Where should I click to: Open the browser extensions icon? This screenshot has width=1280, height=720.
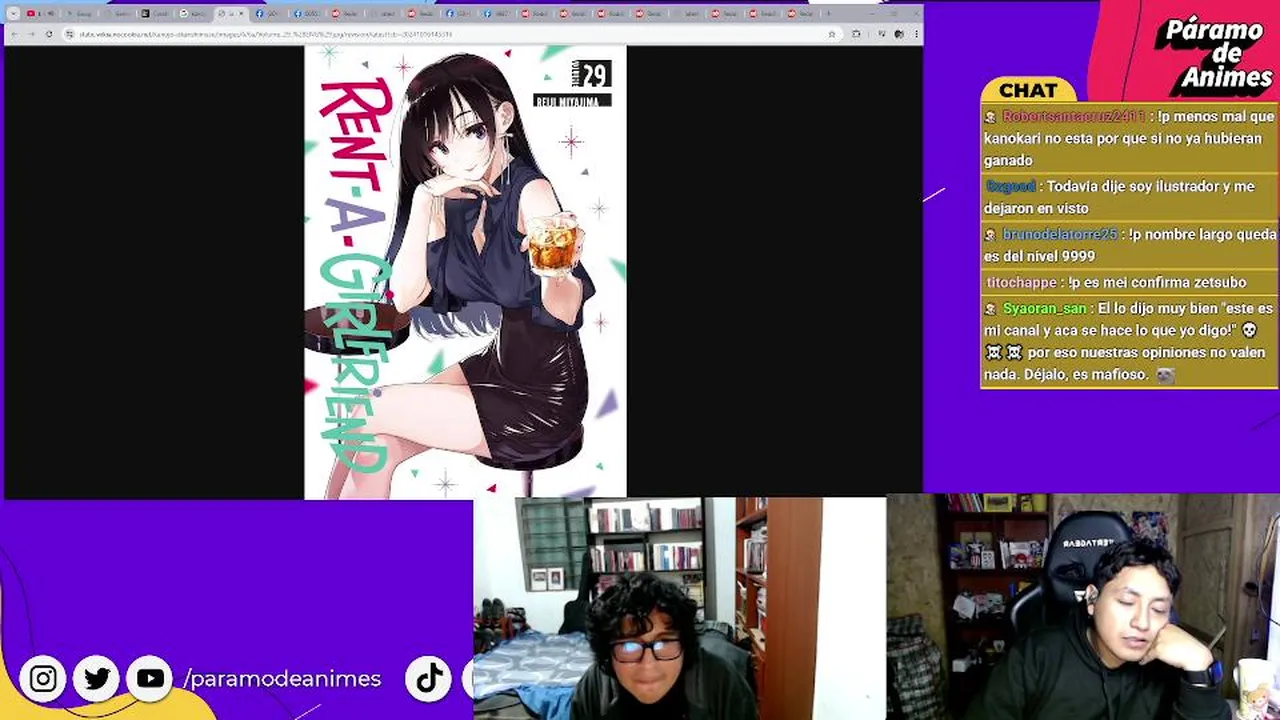pyautogui.click(x=856, y=34)
